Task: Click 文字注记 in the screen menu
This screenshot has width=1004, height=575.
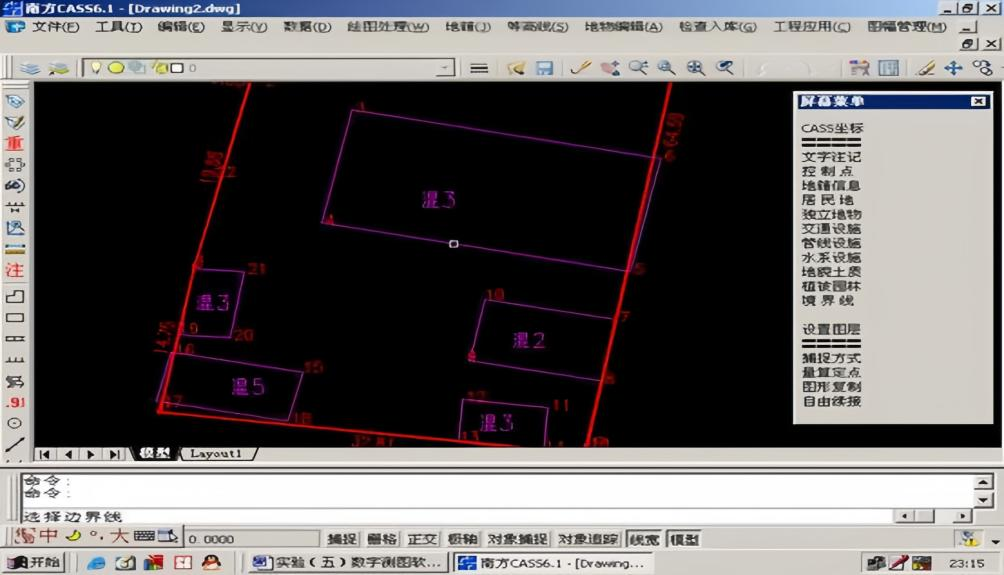Action: (x=830, y=157)
